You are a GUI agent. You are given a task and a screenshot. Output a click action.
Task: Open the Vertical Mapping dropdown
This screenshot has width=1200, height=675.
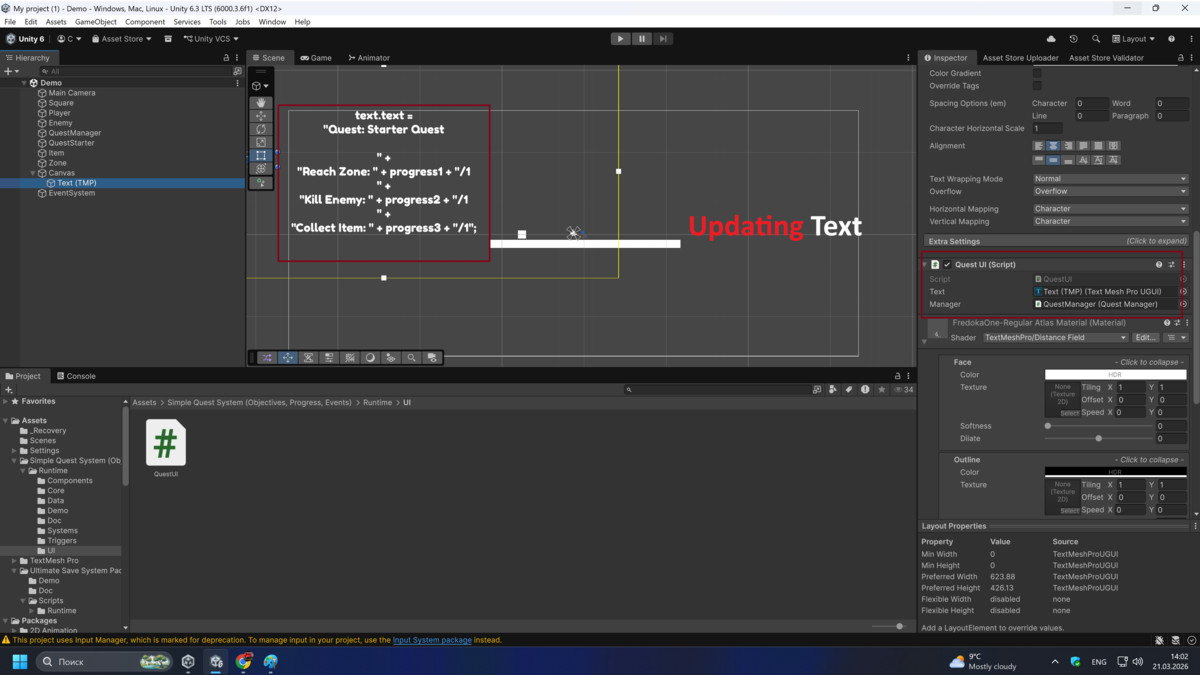coord(1110,221)
